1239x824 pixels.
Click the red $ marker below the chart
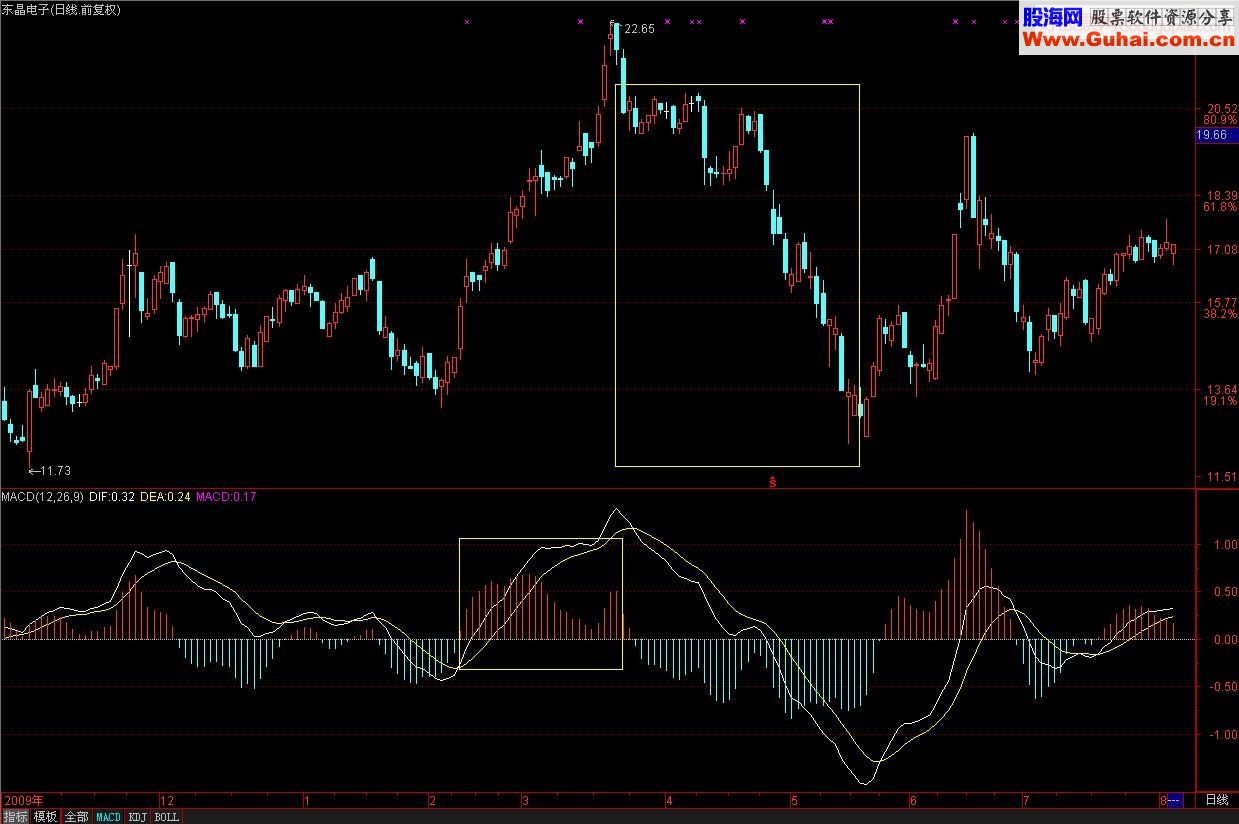click(x=773, y=481)
